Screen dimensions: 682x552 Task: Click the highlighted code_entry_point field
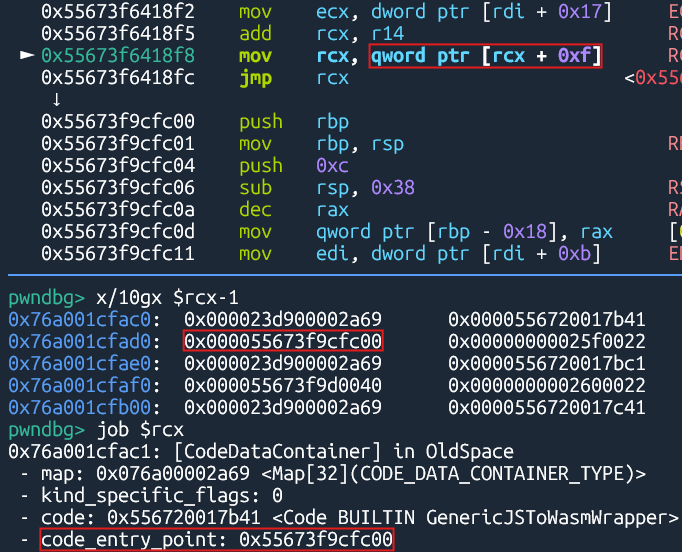tap(215, 541)
